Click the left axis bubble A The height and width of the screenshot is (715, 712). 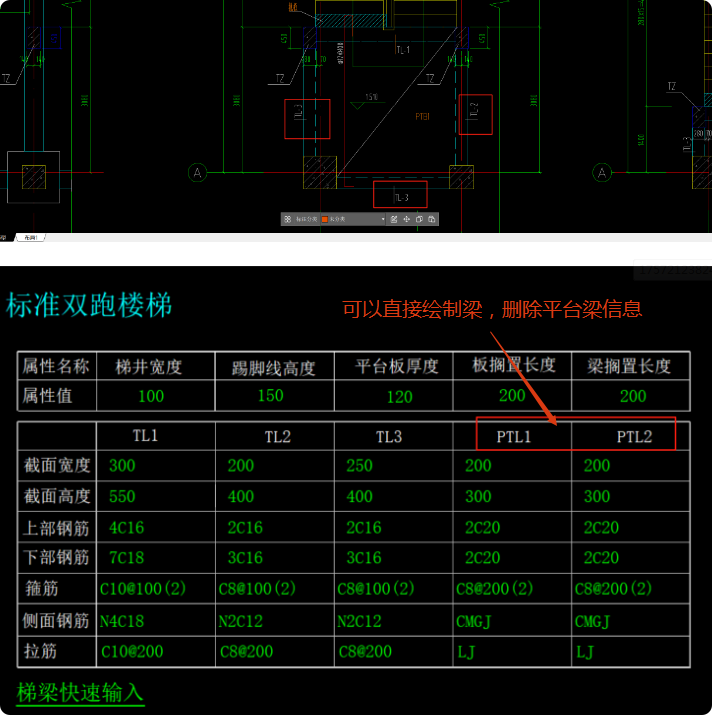[x=197, y=173]
